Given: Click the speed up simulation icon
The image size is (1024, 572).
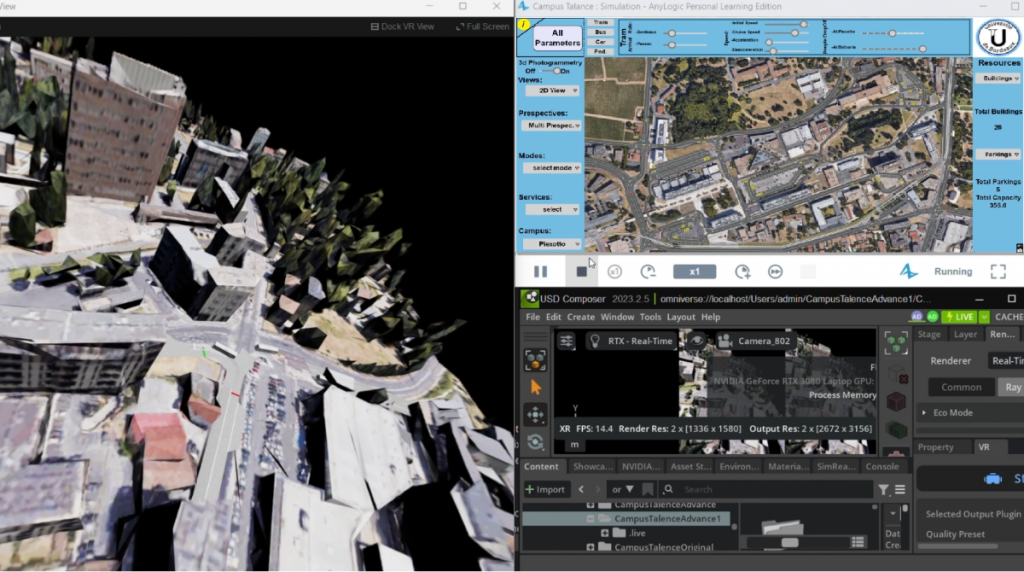Looking at the screenshot, I should point(742,272).
